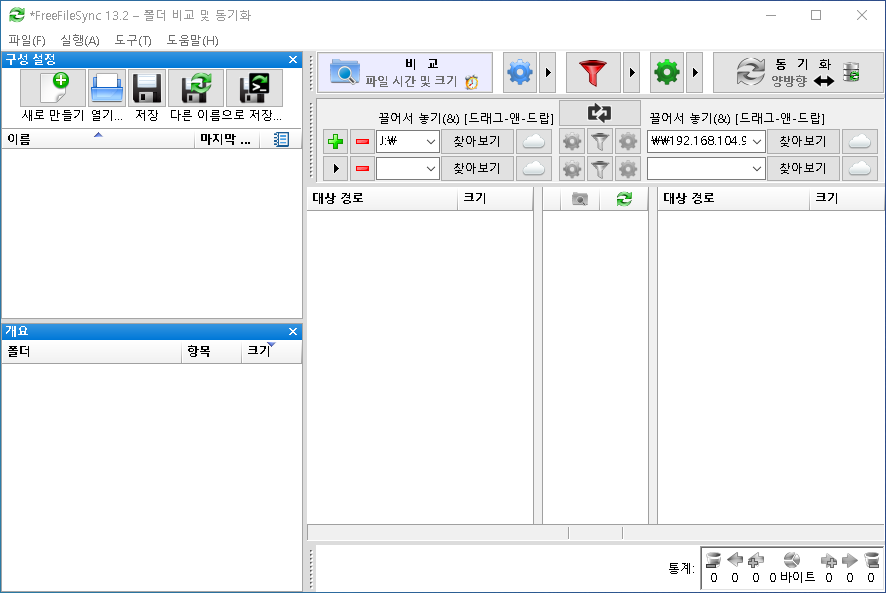The height and width of the screenshot is (593, 886).
Task: Browse right folder 찾아보기 for network path row
Action: point(803,141)
